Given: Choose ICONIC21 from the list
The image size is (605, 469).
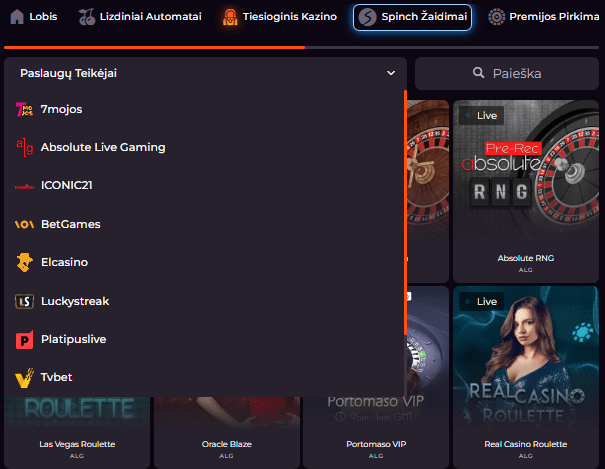Looking at the screenshot, I should point(204,186).
